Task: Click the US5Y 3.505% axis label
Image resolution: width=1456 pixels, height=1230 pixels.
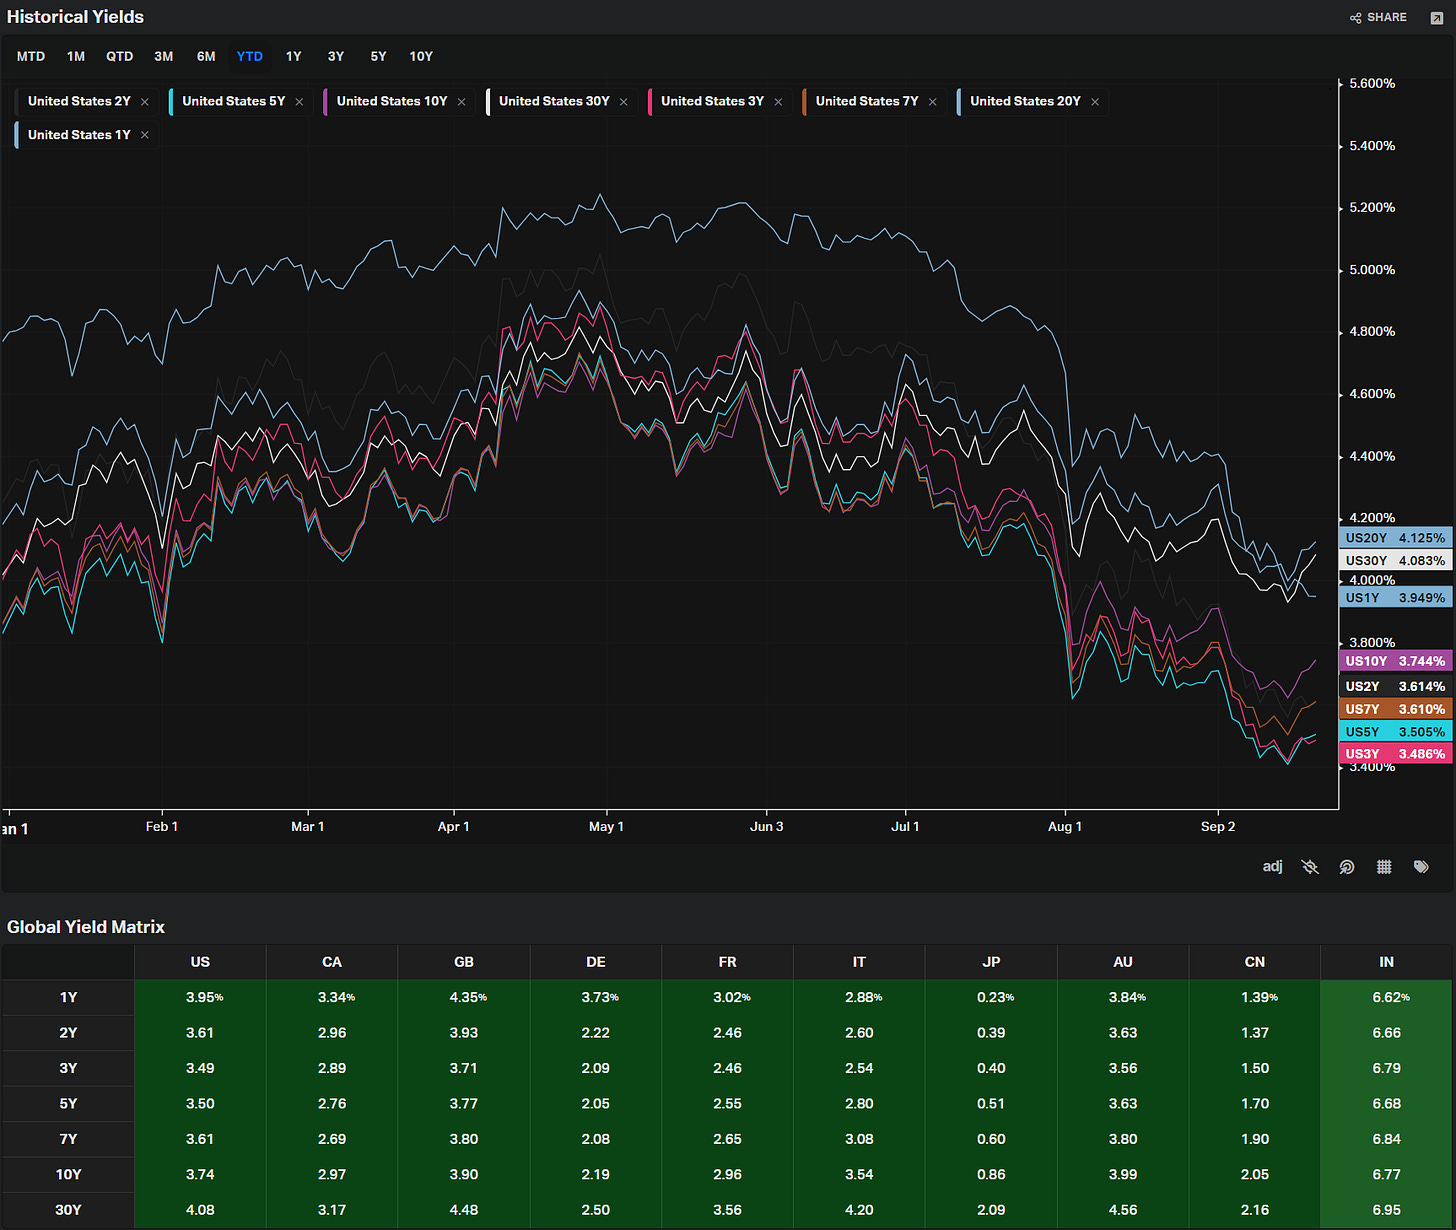Action: point(1395,732)
